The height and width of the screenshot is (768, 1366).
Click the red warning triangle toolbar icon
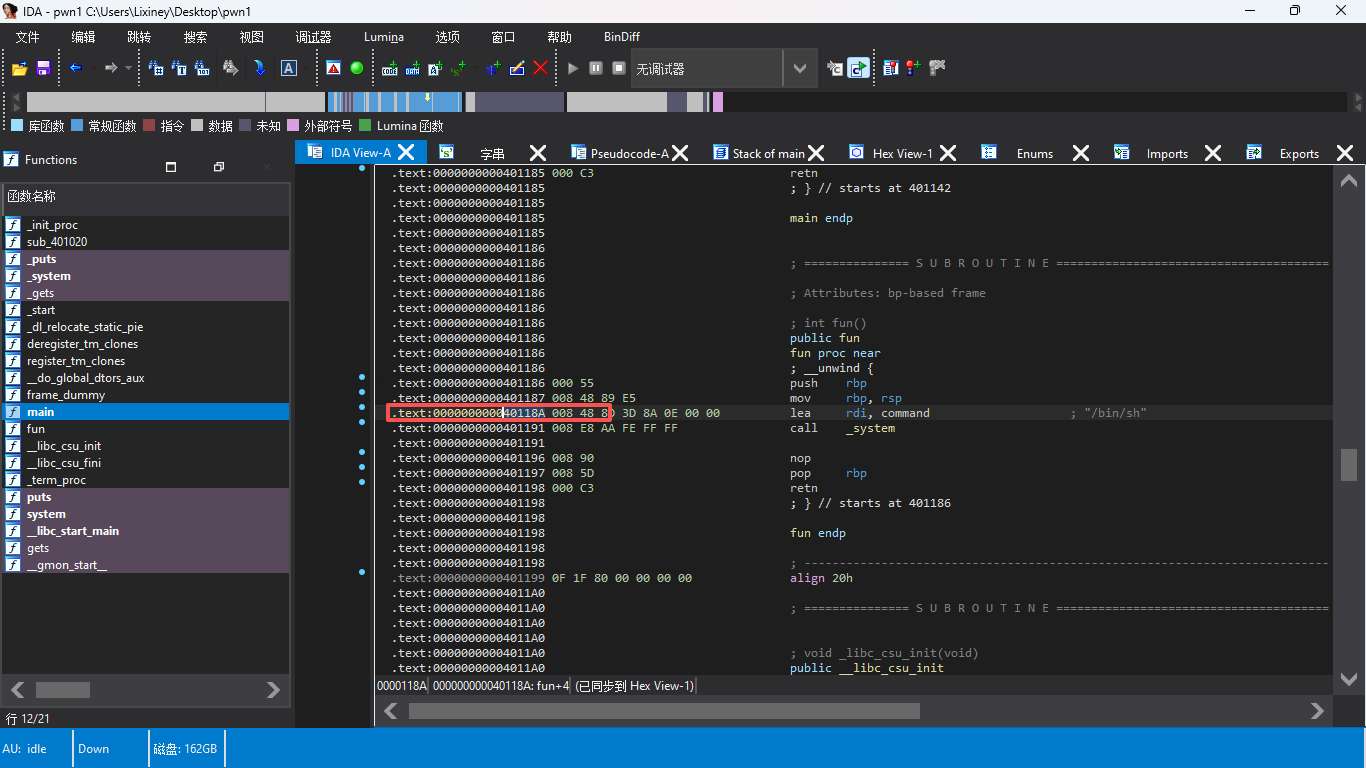[334, 68]
